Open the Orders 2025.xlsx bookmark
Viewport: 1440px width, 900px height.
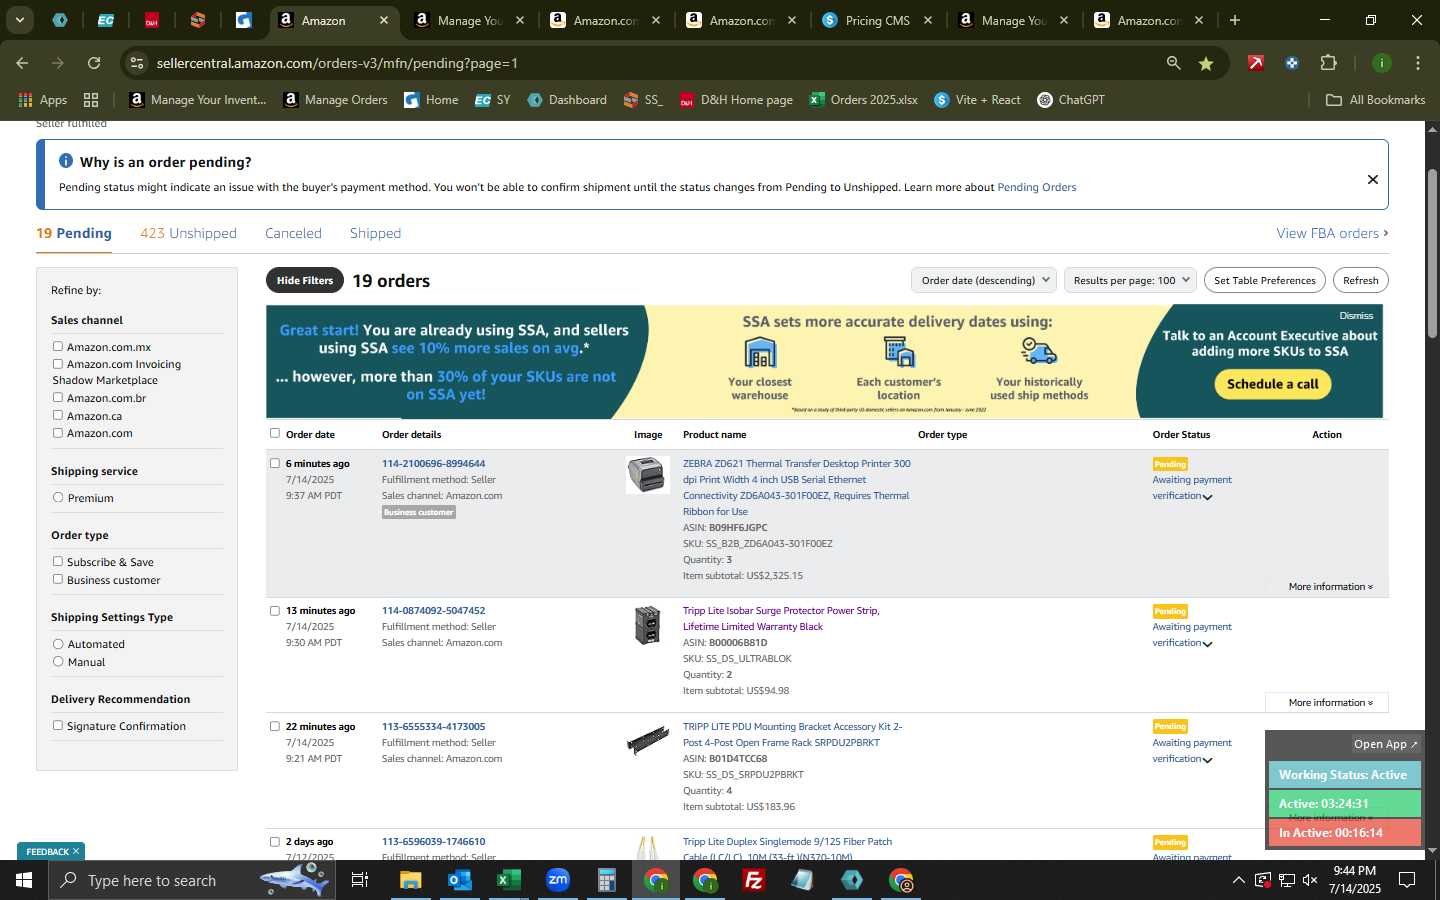[x=864, y=100]
